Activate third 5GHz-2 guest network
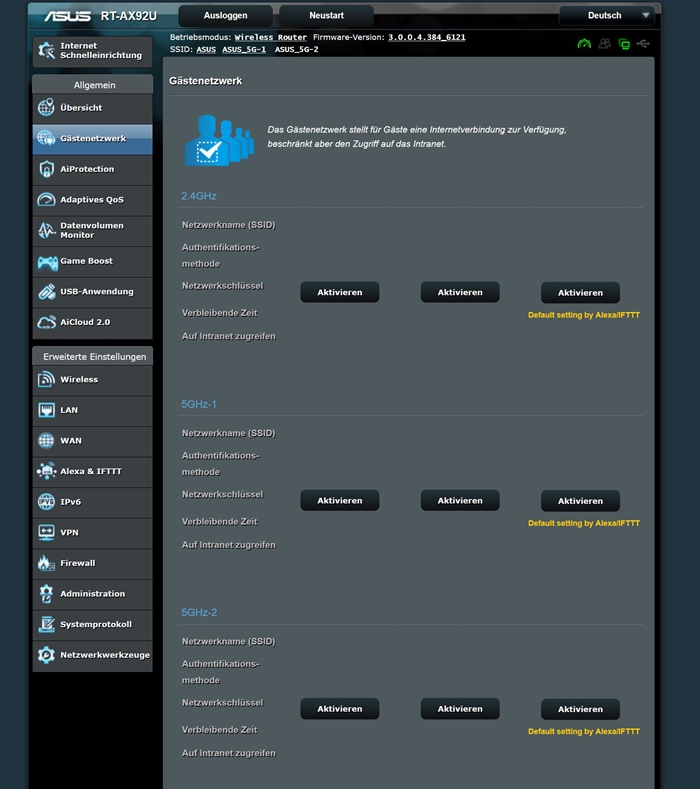Viewport: 700px width, 789px height. coord(580,709)
